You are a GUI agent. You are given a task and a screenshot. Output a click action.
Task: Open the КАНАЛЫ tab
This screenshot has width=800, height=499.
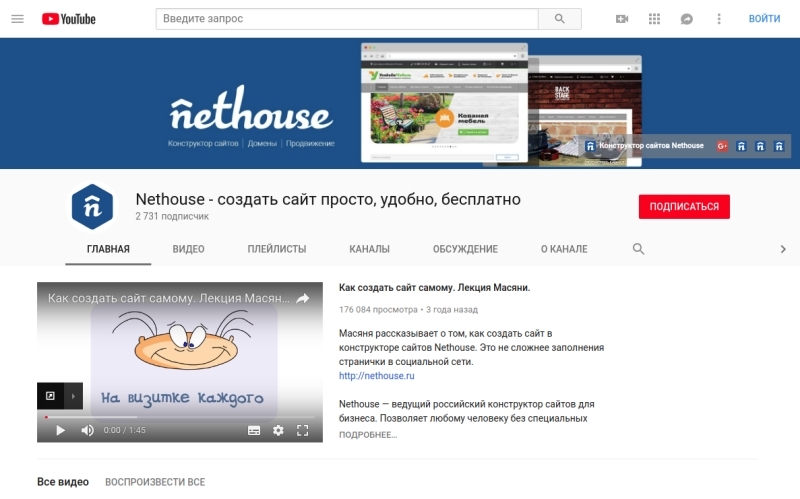[369, 249]
